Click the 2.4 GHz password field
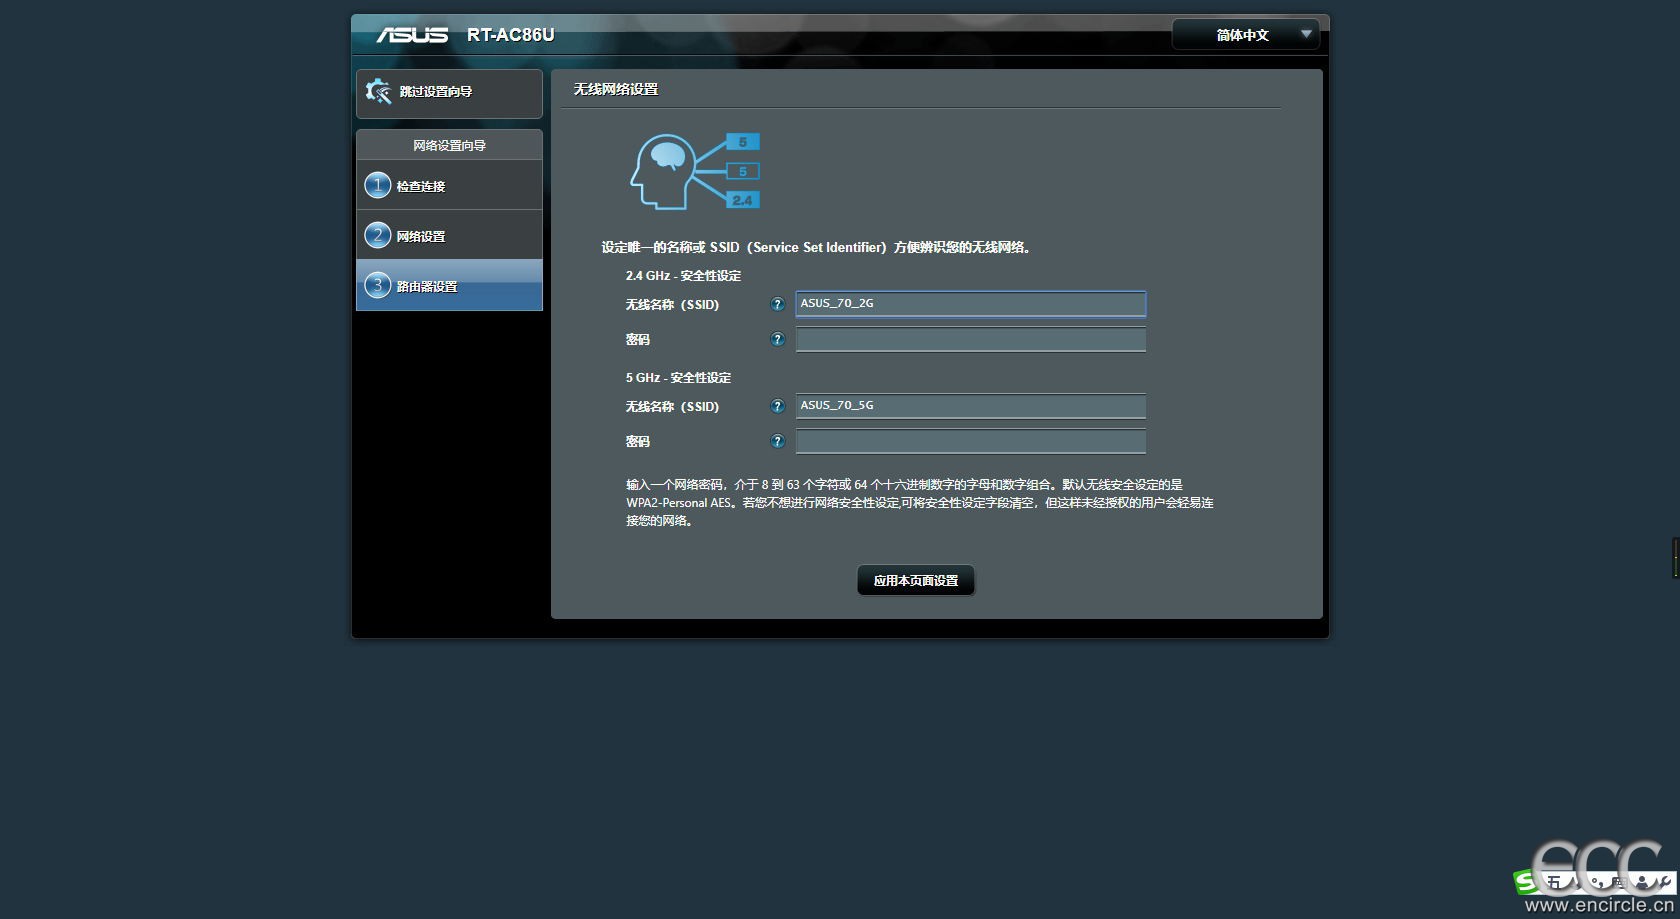The height and width of the screenshot is (919, 1680). point(970,340)
